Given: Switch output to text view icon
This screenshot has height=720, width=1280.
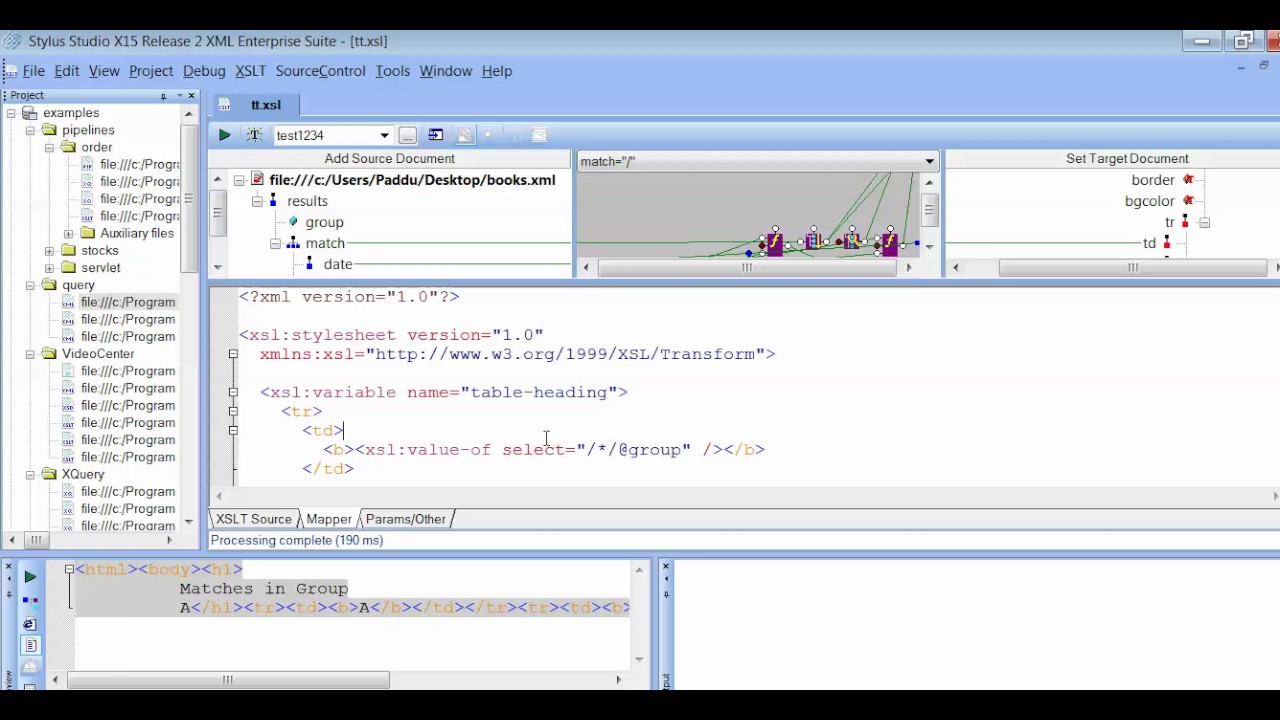Looking at the screenshot, I should pyautogui.click(x=30, y=646).
